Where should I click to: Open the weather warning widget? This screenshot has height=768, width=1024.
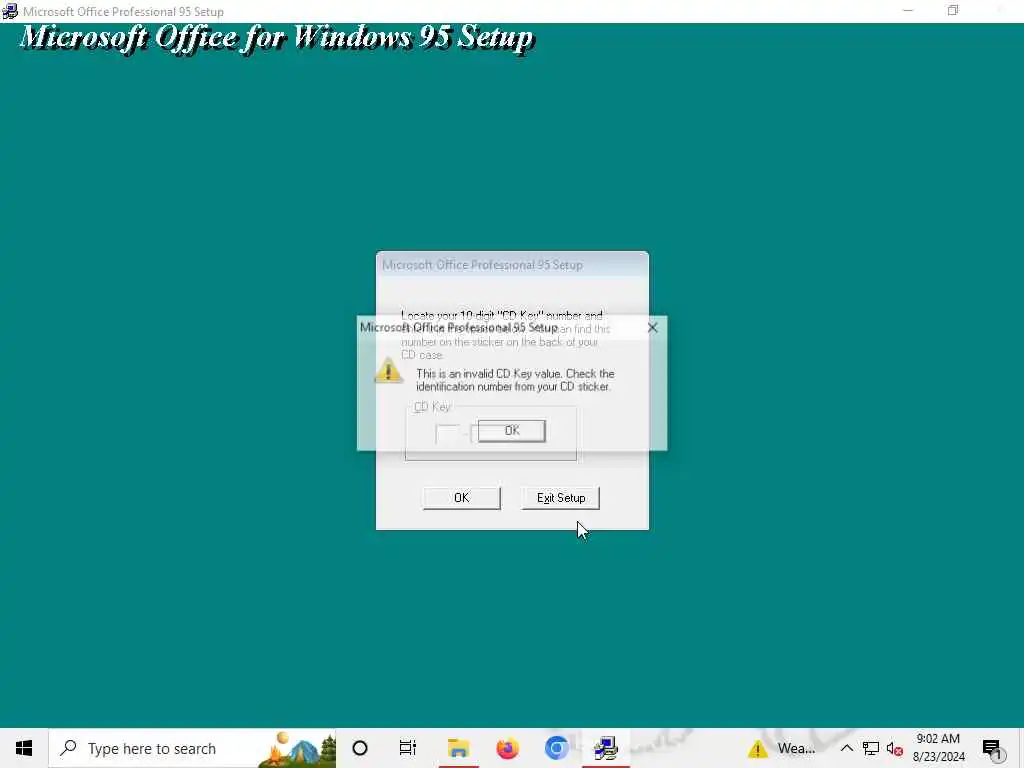pyautogui.click(x=782, y=748)
